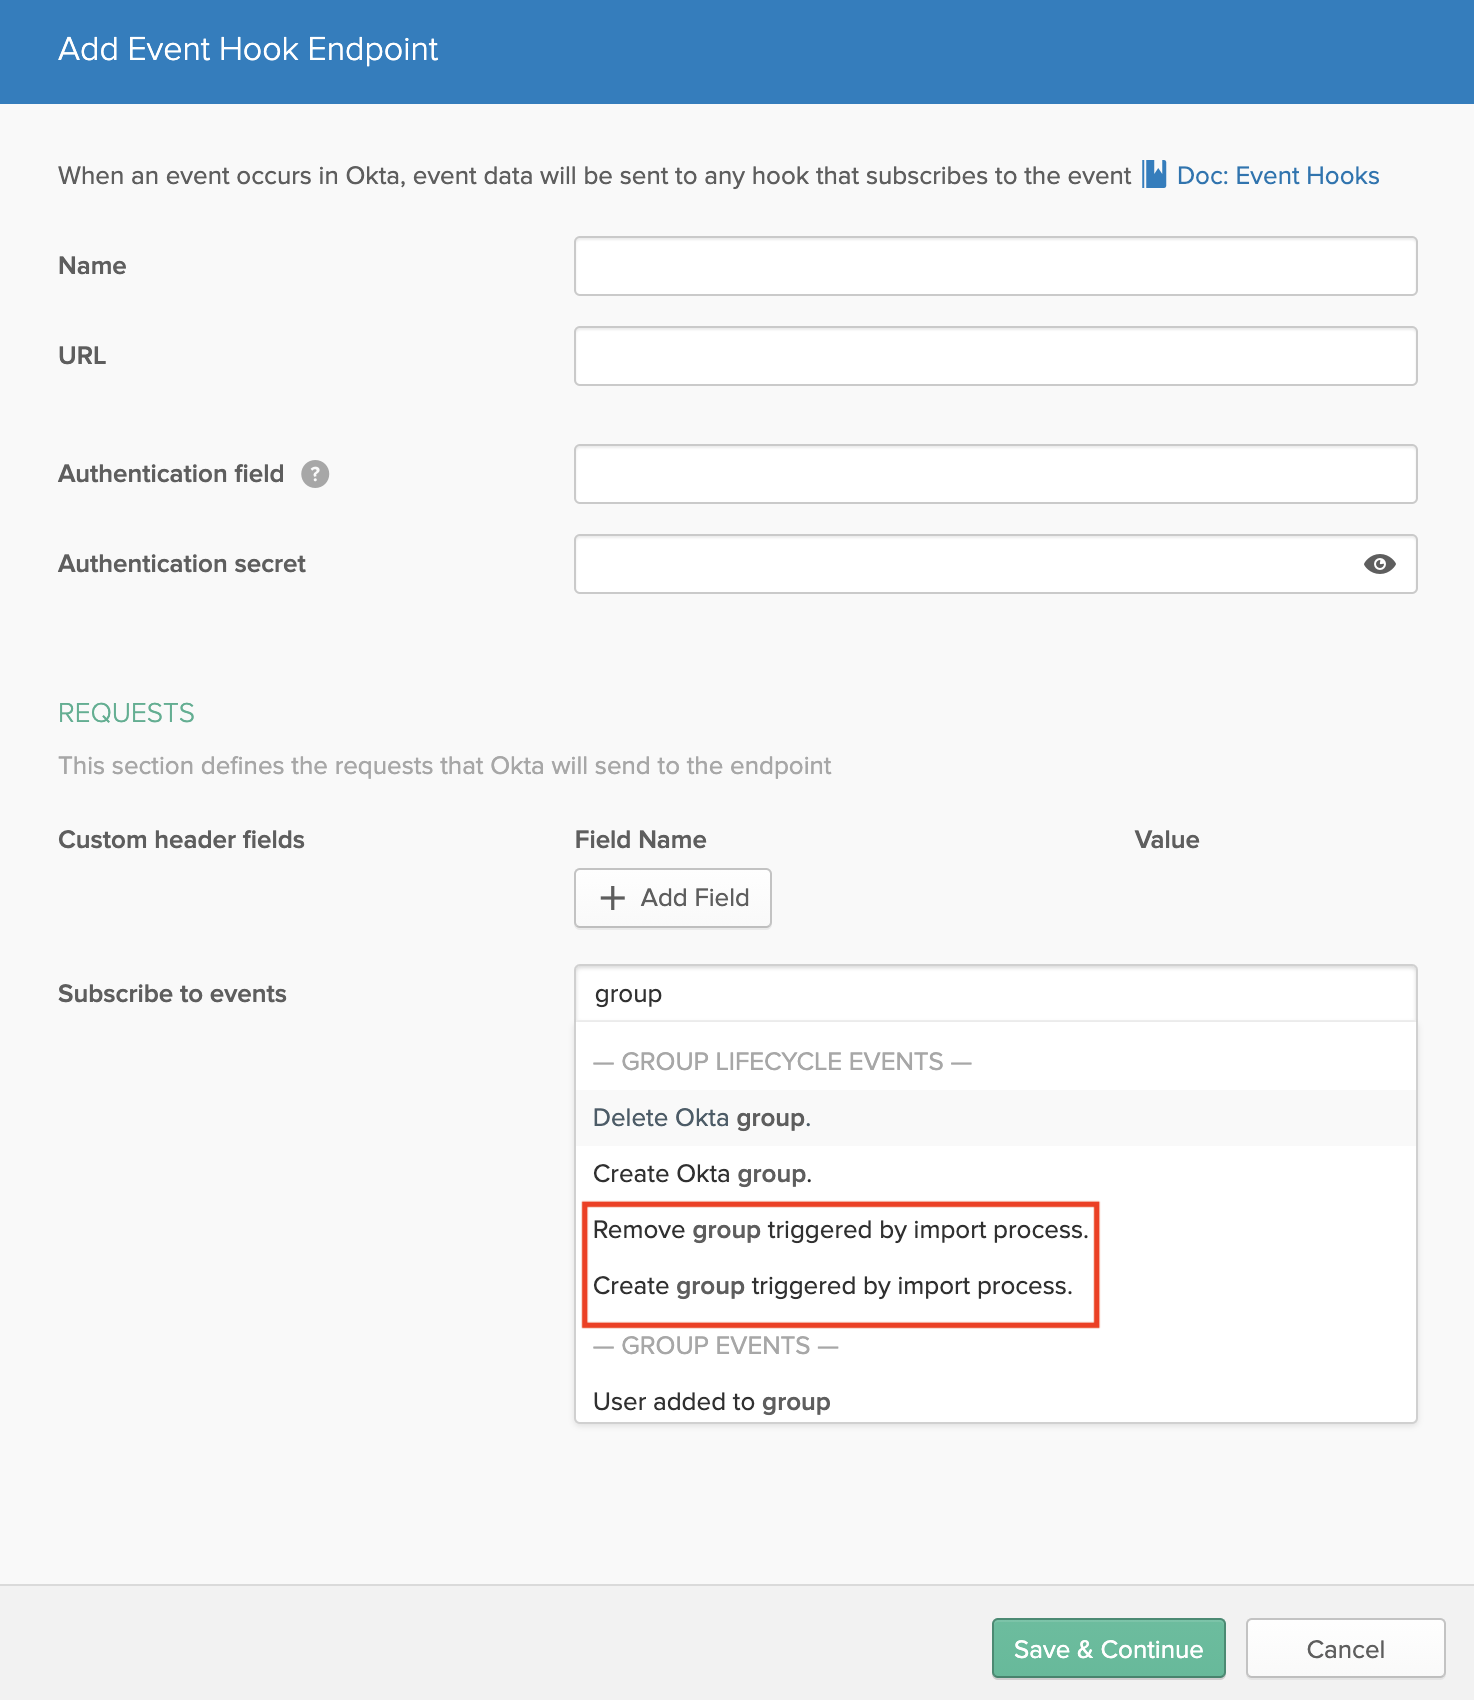Click the Event Hooks documentation book icon
This screenshot has height=1700, width=1474.
pos(1155,175)
